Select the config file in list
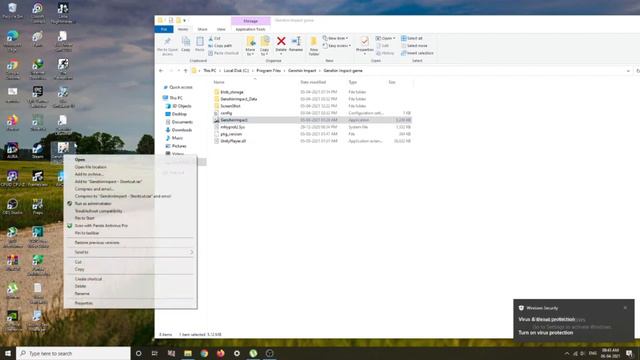The width and height of the screenshot is (640, 360). pos(226,113)
